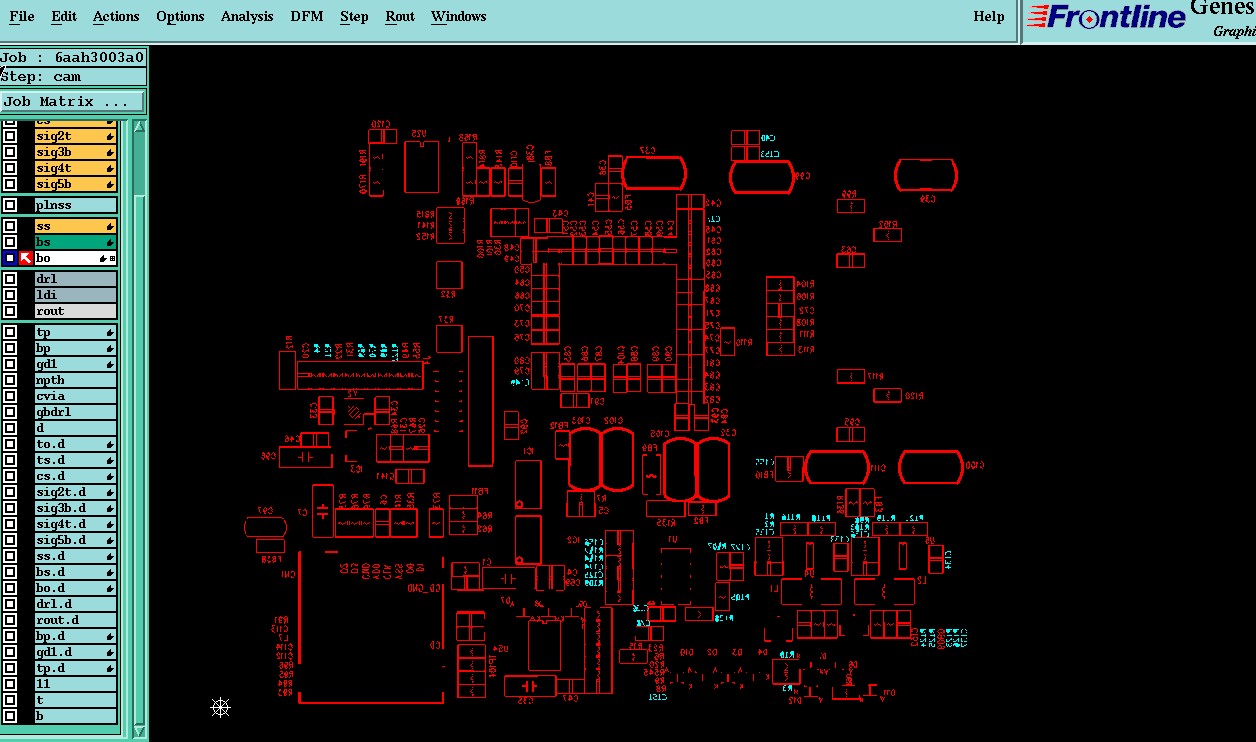Image resolution: width=1256 pixels, height=742 pixels.
Task: Click the hand marker icon on bp row
Action: (110, 348)
